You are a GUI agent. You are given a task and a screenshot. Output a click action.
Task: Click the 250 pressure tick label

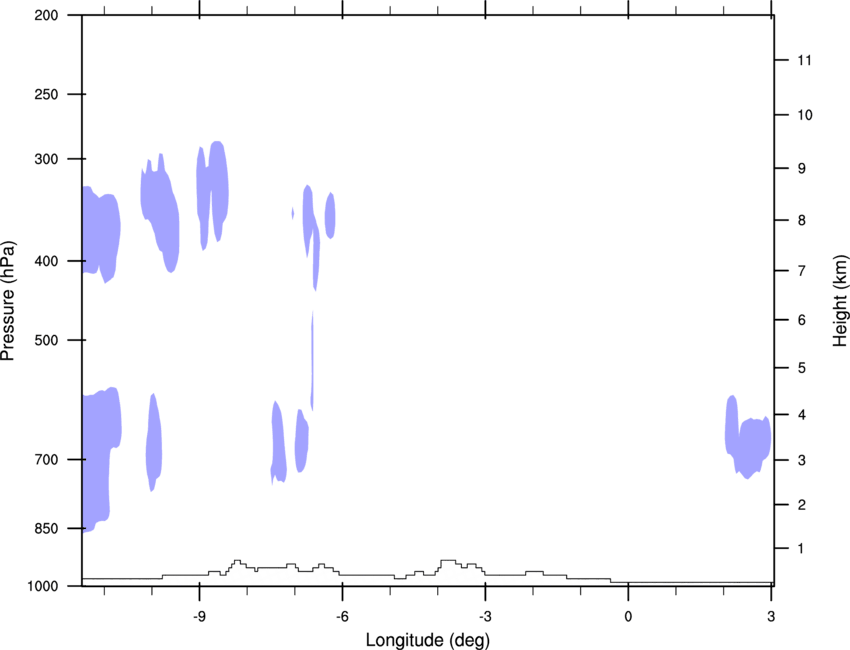pyautogui.click(x=46, y=94)
